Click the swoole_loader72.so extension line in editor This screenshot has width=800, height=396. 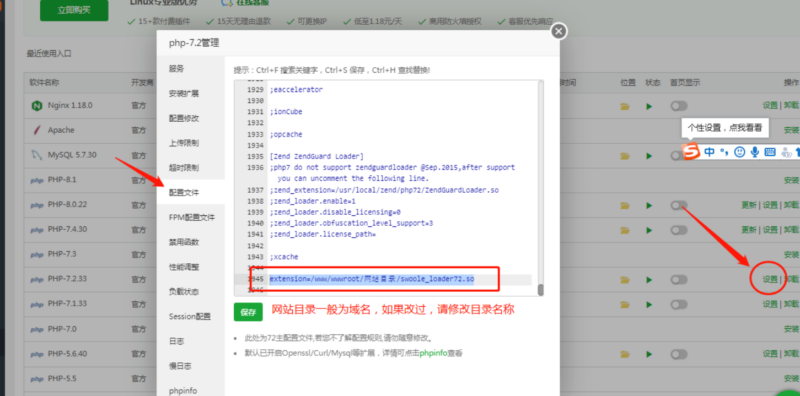click(372, 280)
